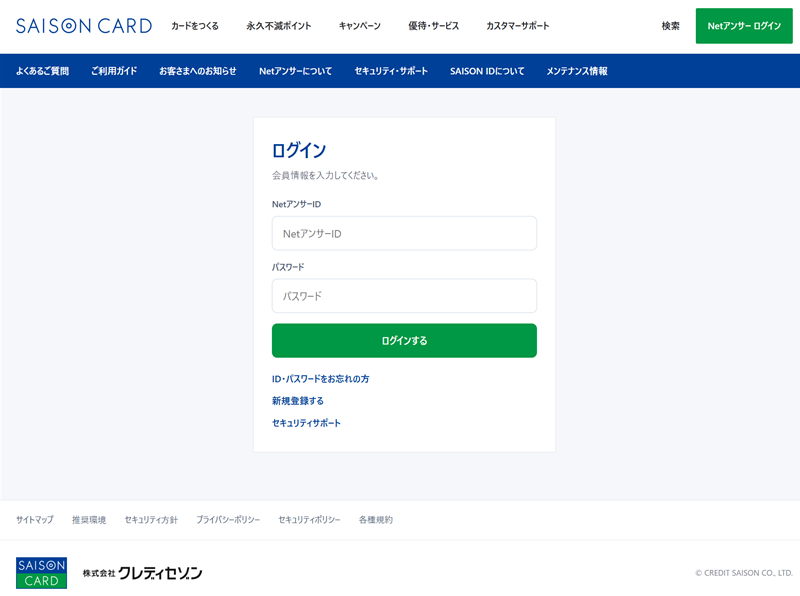800x596 pixels.
Task: Open セキュリティ・サポート in blue bar
Action: pos(391,71)
